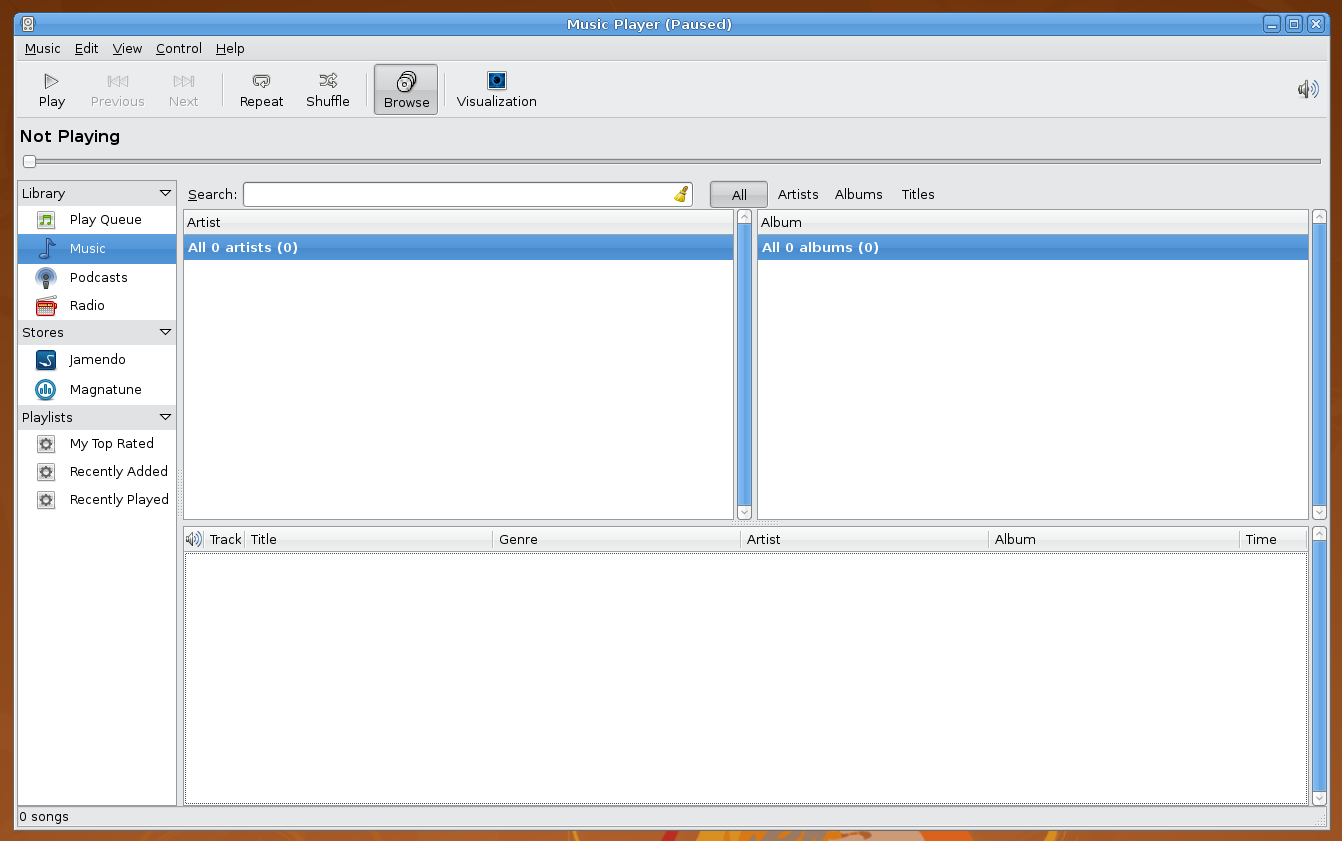Viewport: 1342px width, 841px height.
Task: Open the My Top Rated playlist
Action: click(x=112, y=443)
